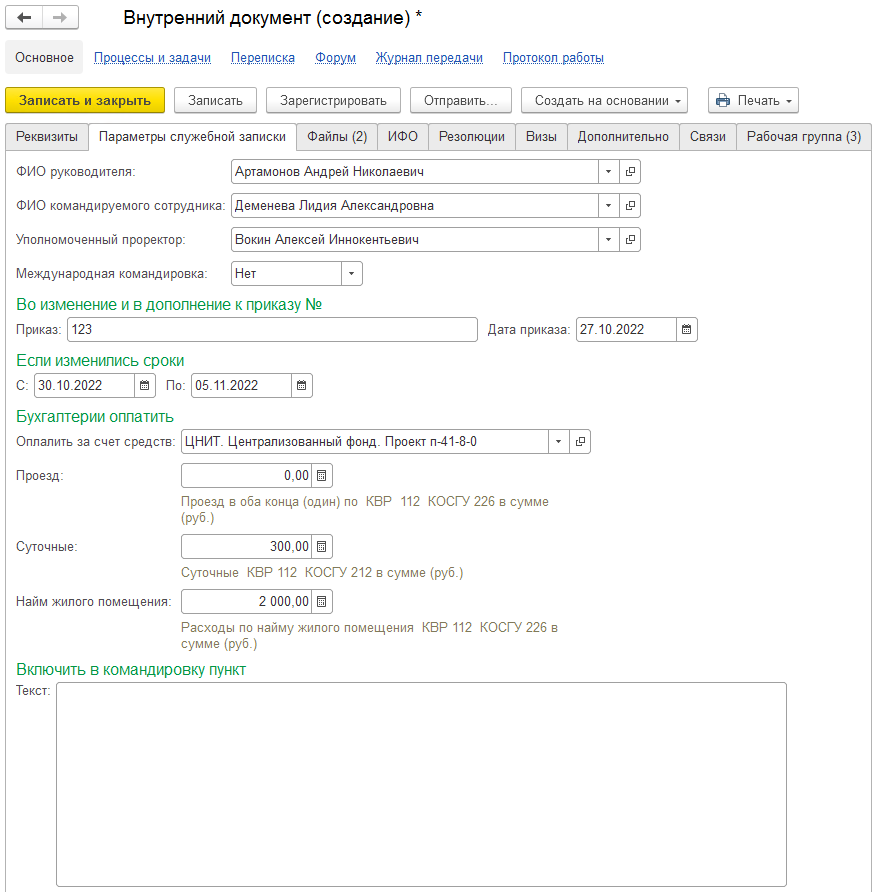Open Создать на основании dropdown menu

click(604, 100)
